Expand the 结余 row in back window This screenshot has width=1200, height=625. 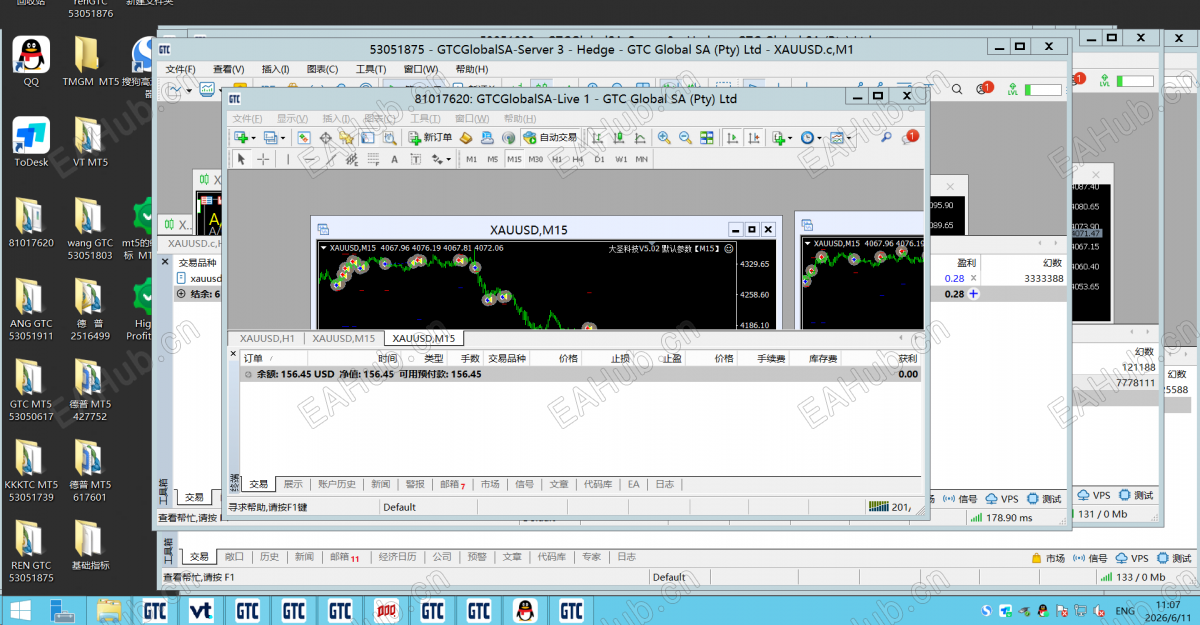(181, 294)
